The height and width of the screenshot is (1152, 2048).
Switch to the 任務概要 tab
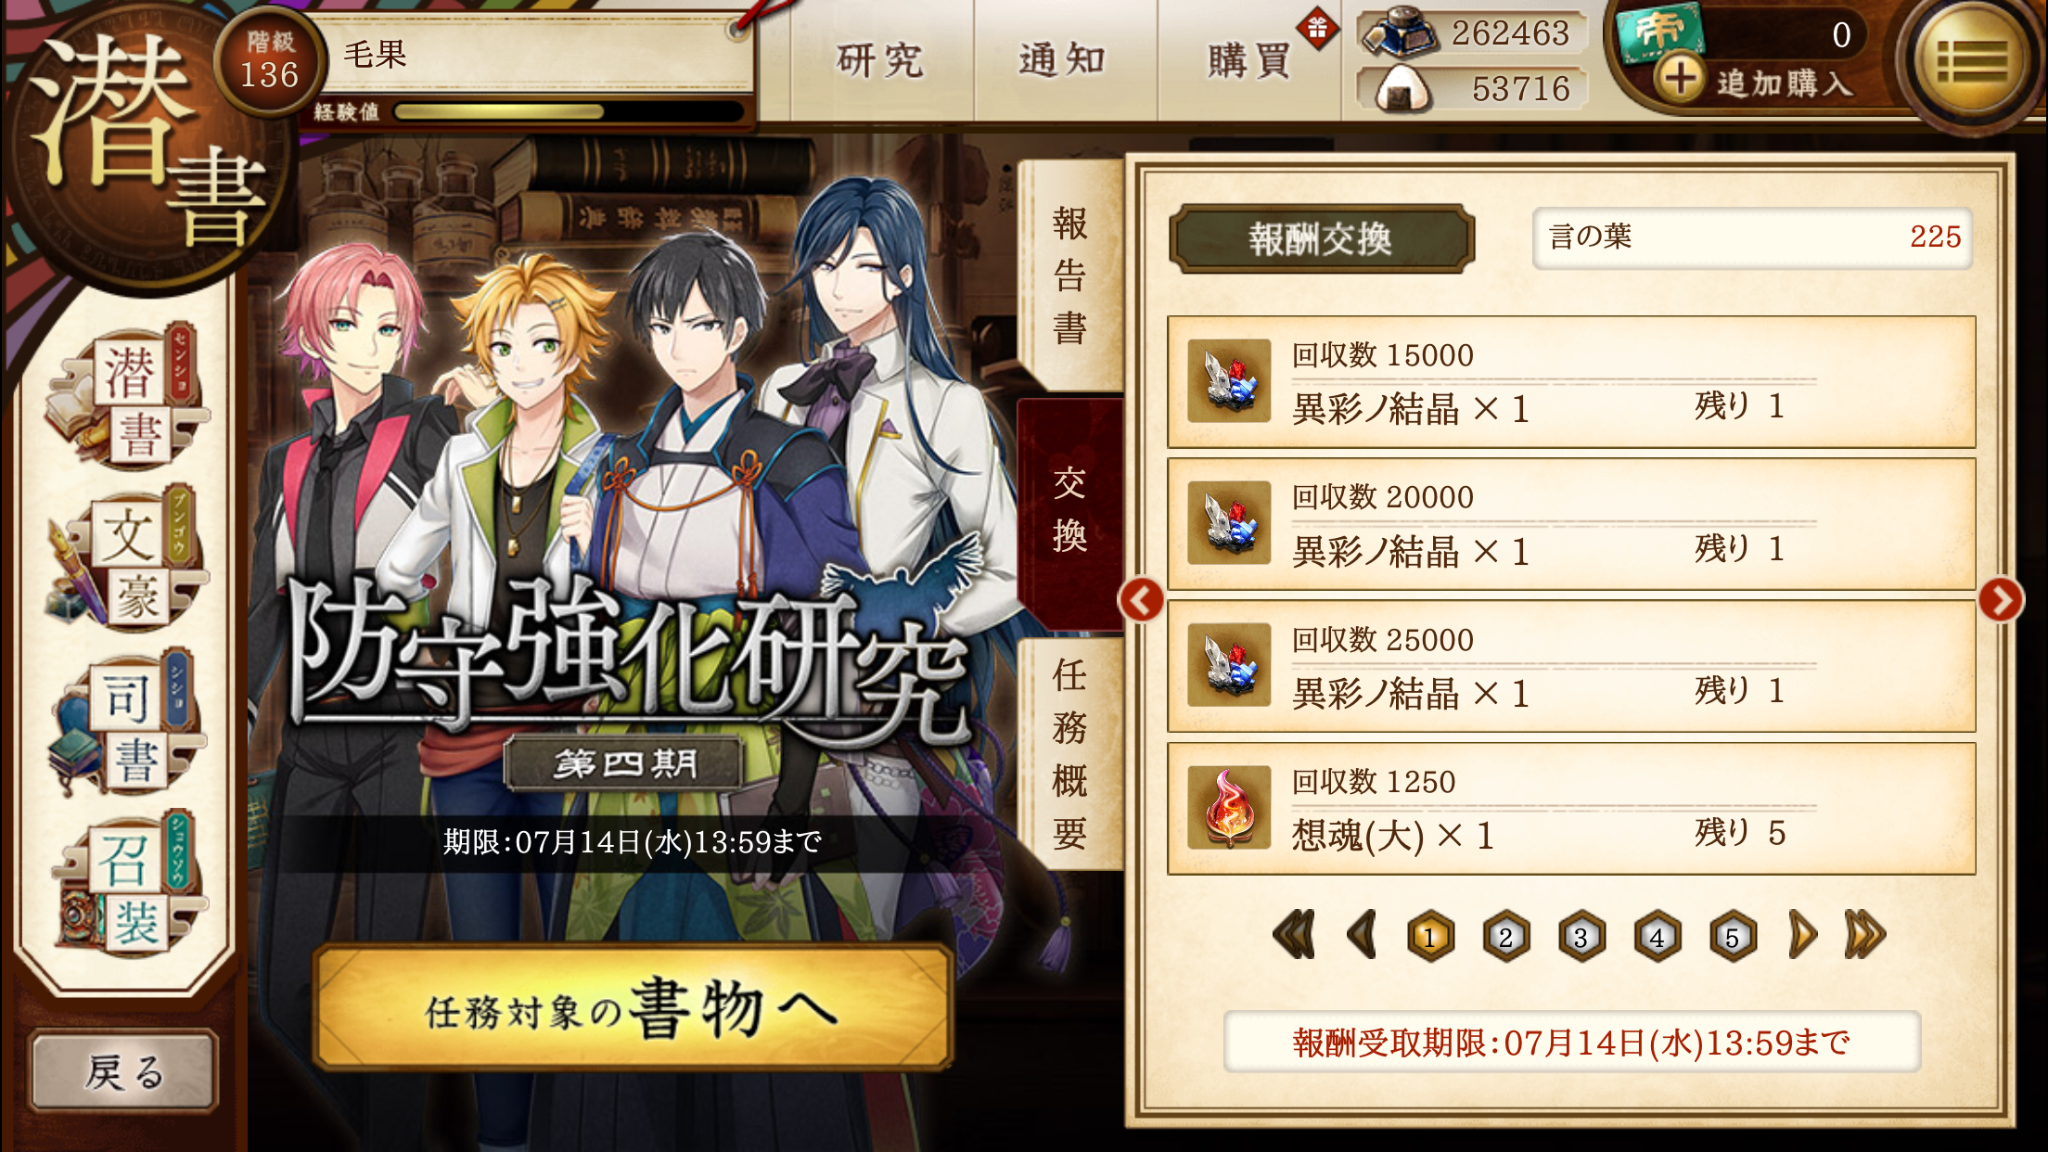coord(1070,754)
